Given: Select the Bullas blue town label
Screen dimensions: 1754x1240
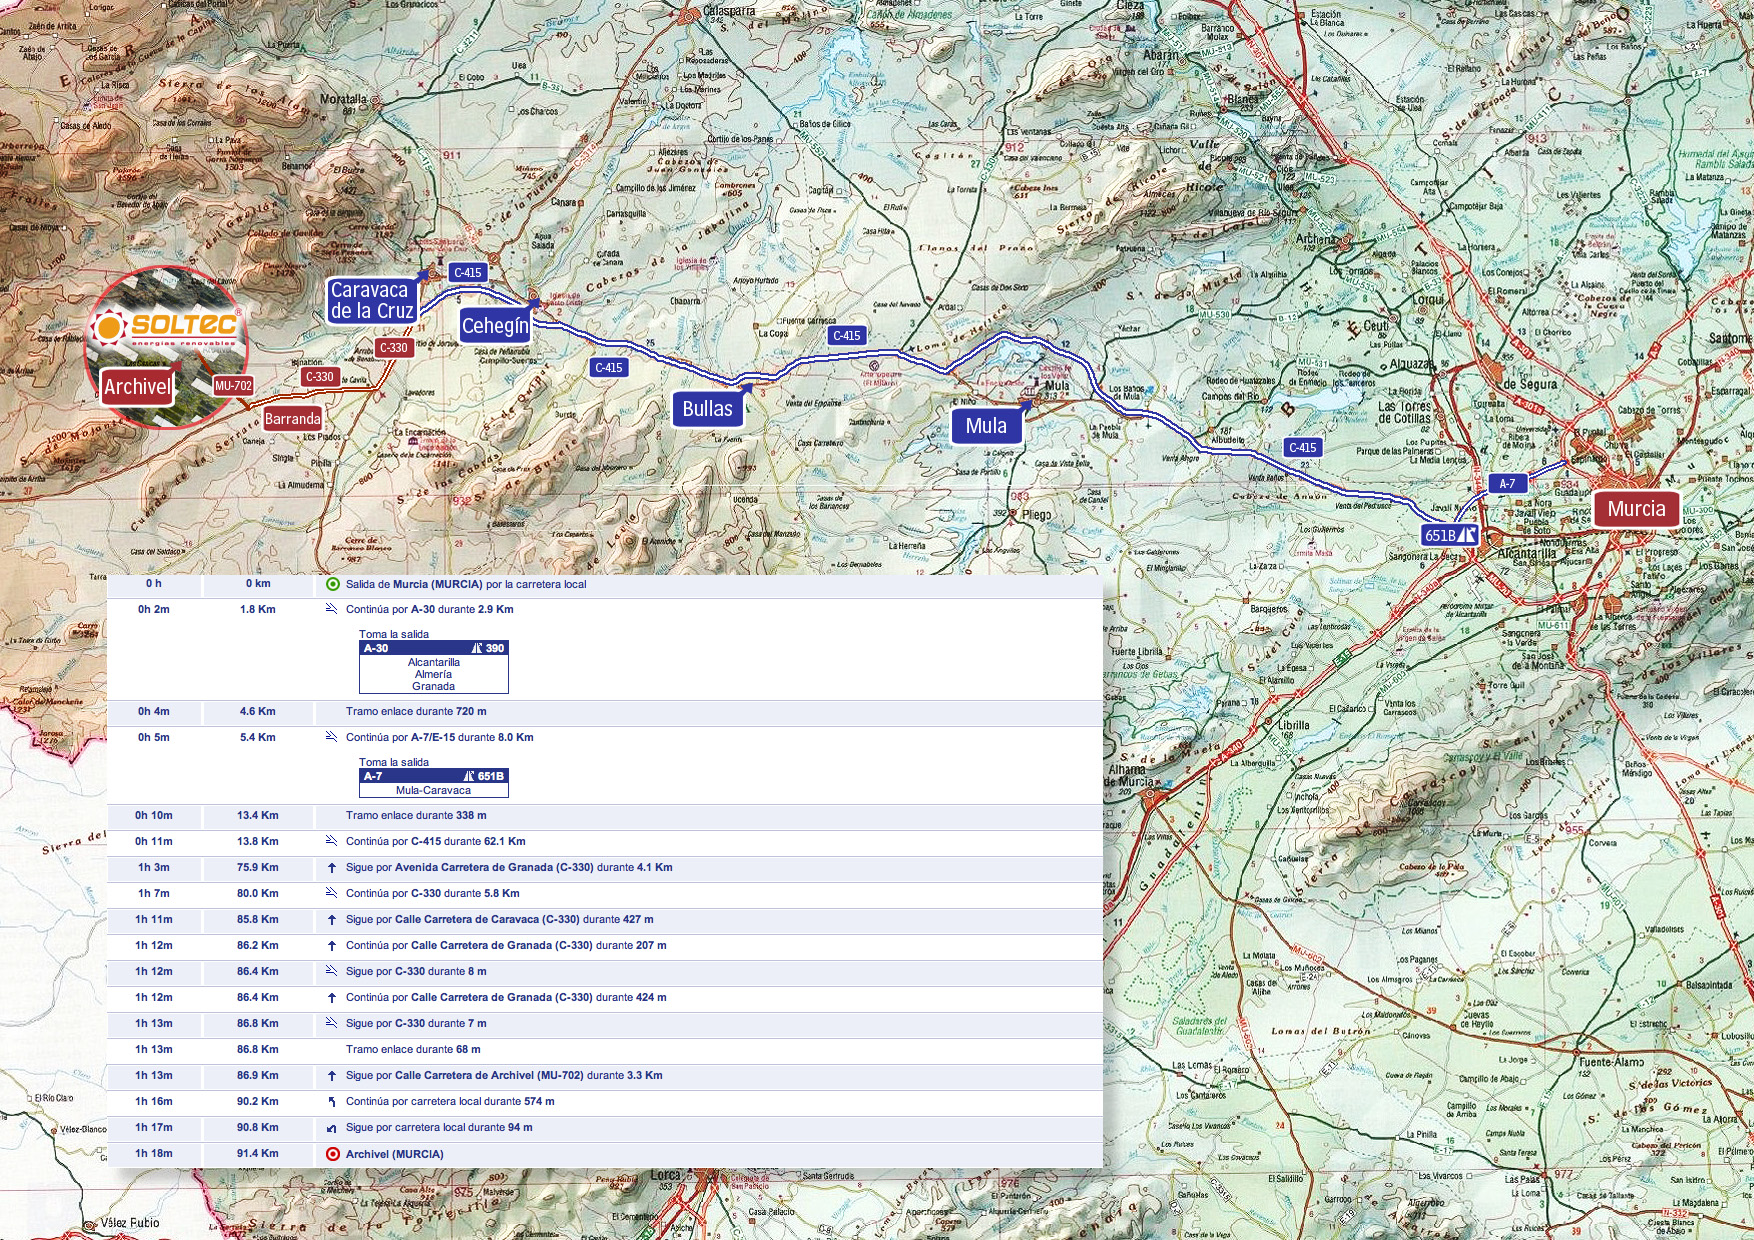Looking at the screenshot, I should pos(707,409).
